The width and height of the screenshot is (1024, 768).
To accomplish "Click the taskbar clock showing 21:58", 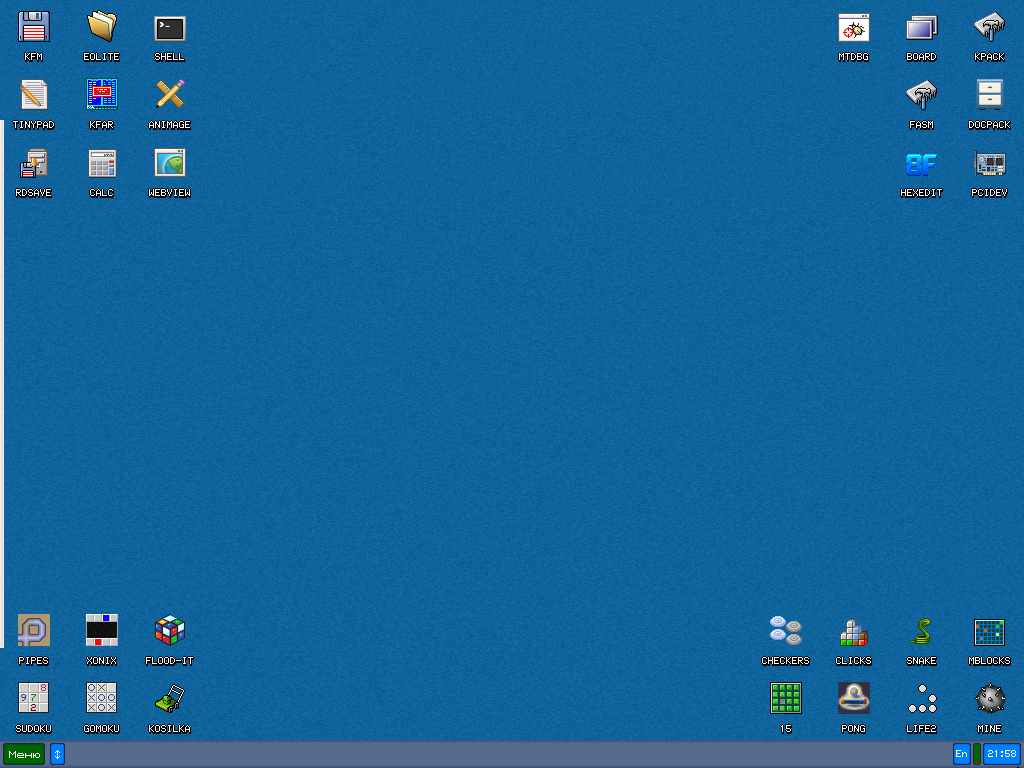I will (1001, 754).
